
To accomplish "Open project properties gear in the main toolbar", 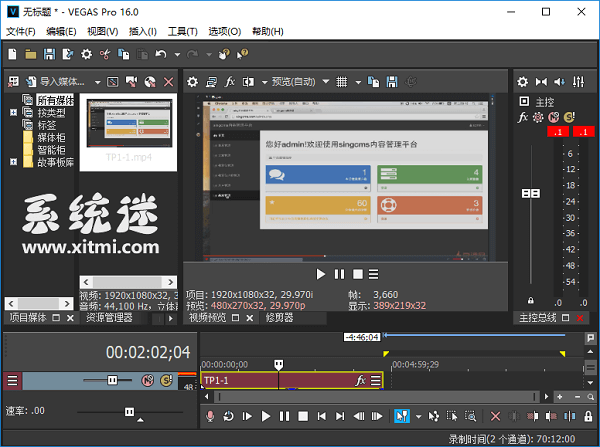I will click(x=86, y=54).
